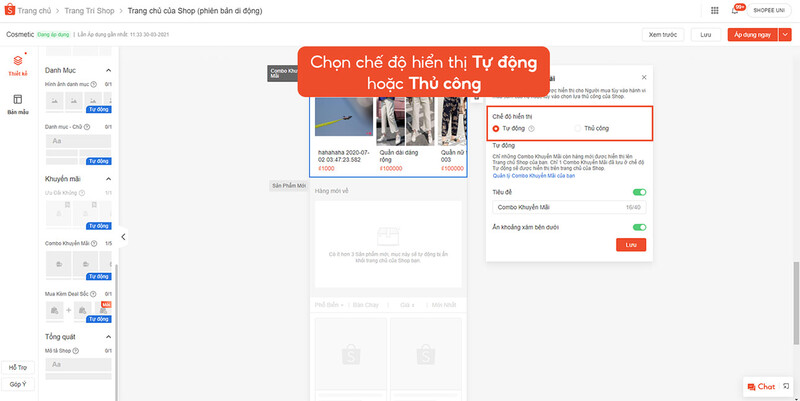
Task: Open the Bản mẫu templates panel
Action: (17, 103)
